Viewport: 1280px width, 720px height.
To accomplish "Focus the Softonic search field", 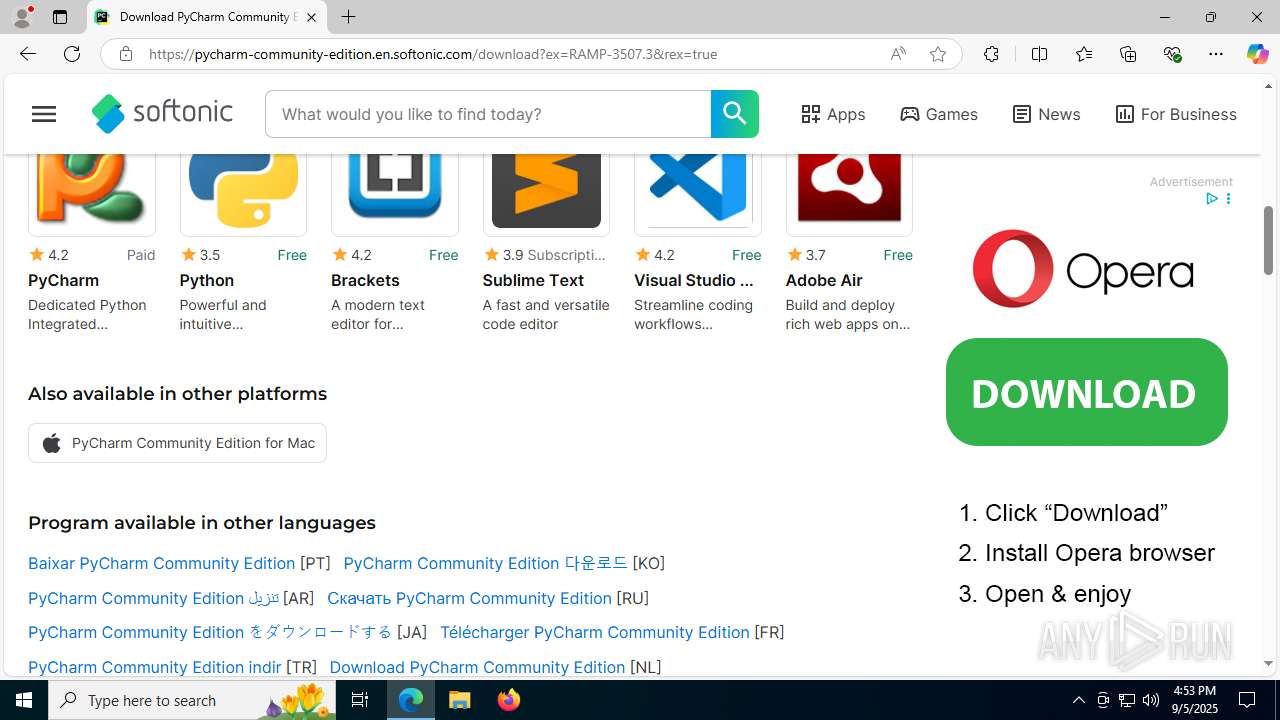I will click(488, 114).
